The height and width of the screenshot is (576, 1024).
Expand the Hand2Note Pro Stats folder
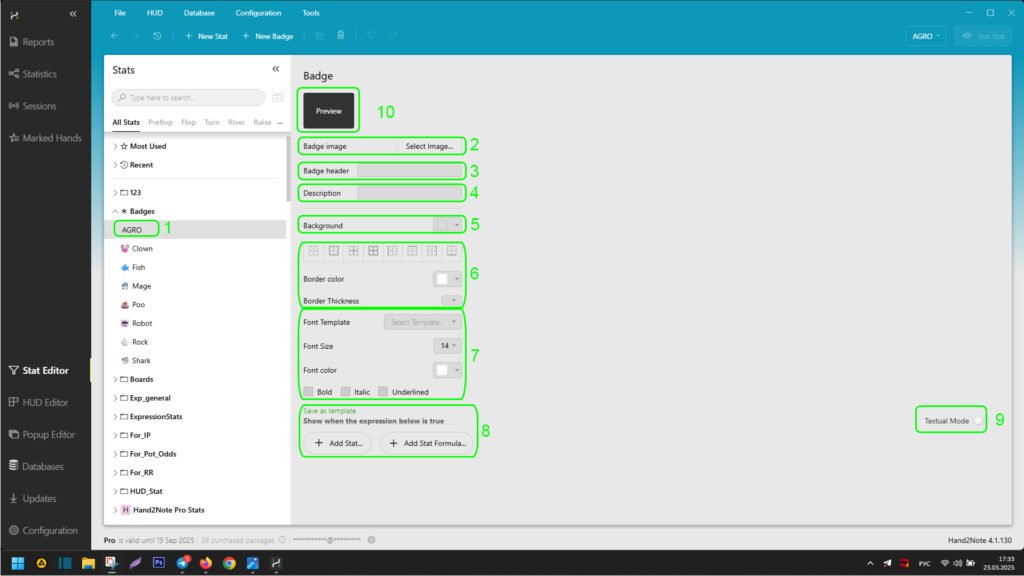tap(114, 510)
